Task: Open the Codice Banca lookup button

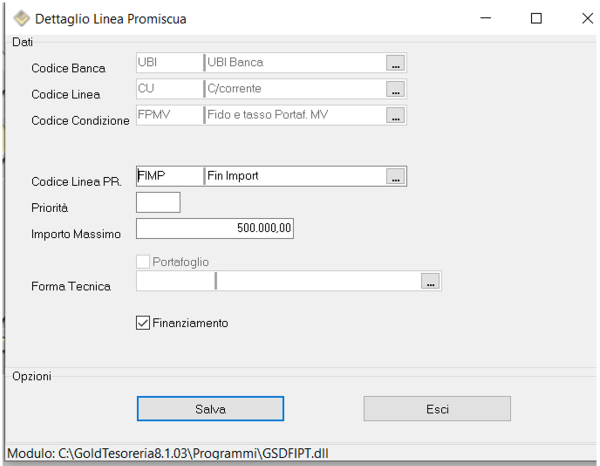Action: coord(396,63)
